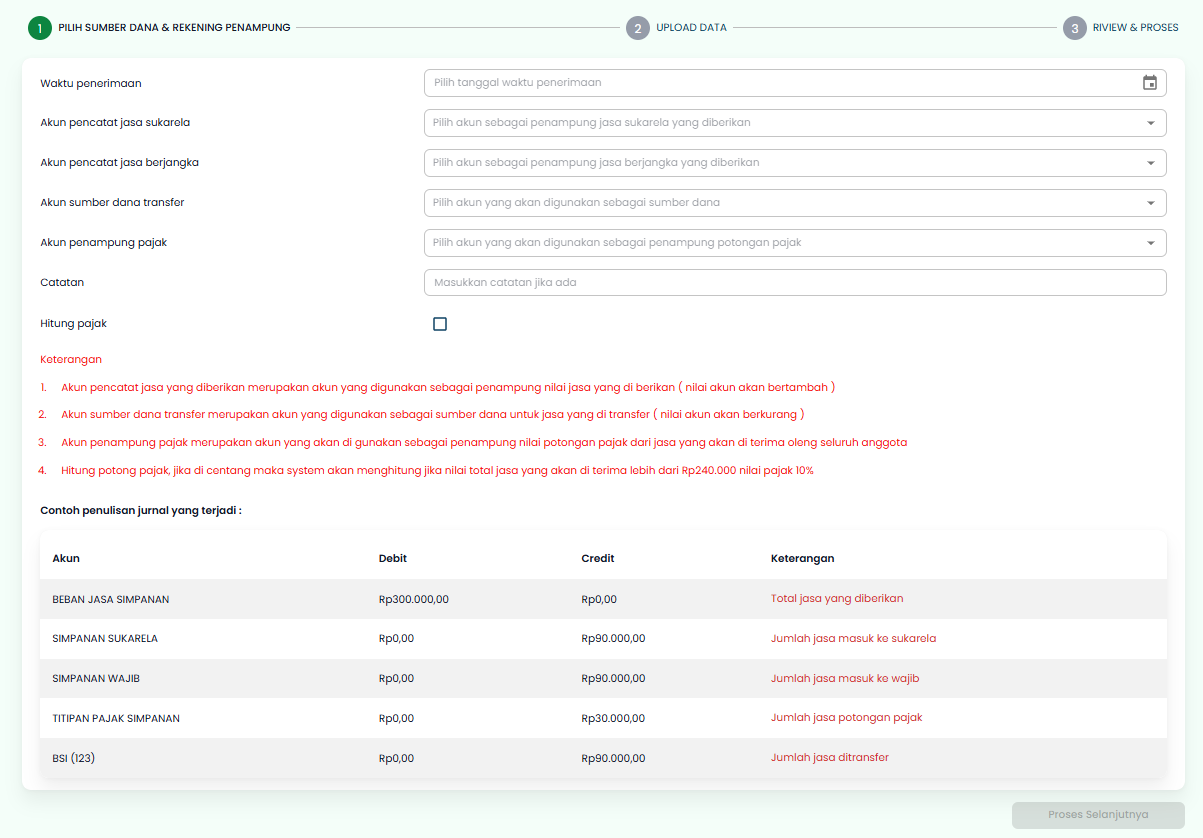The height and width of the screenshot is (838, 1203).
Task: Click the BEBAN JASA SIMPANAN table row
Action: pyautogui.click(x=110, y=600)
